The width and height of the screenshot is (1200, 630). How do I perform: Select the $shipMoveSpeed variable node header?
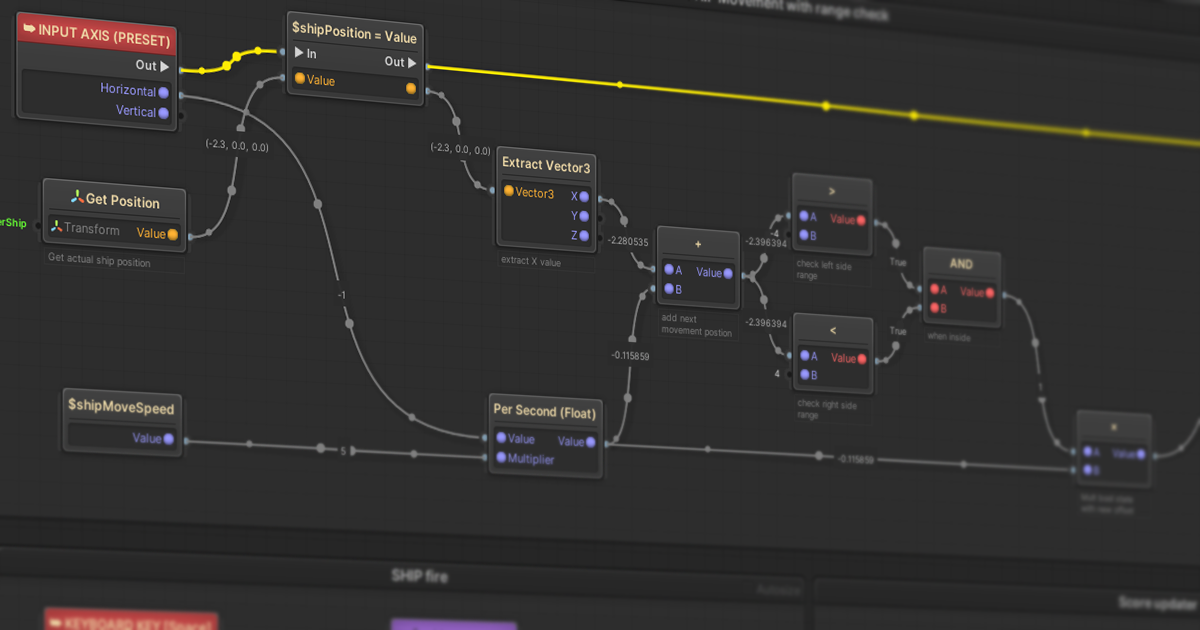[x=121, y=409]
